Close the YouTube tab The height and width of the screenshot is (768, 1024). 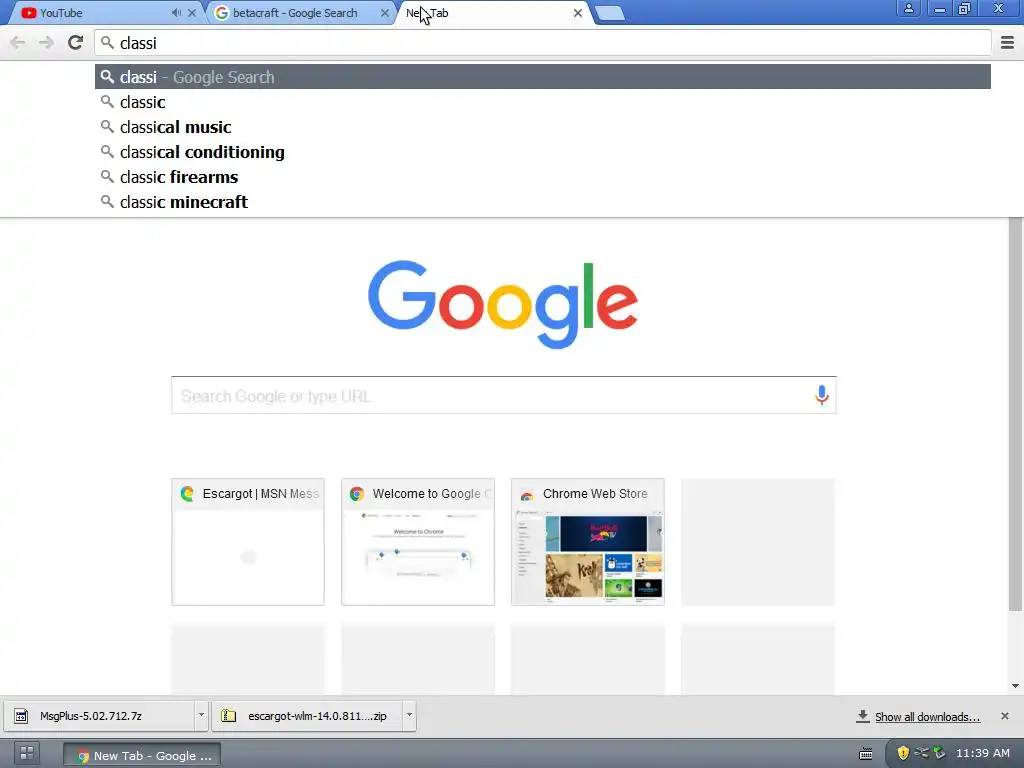coord(192,13)
